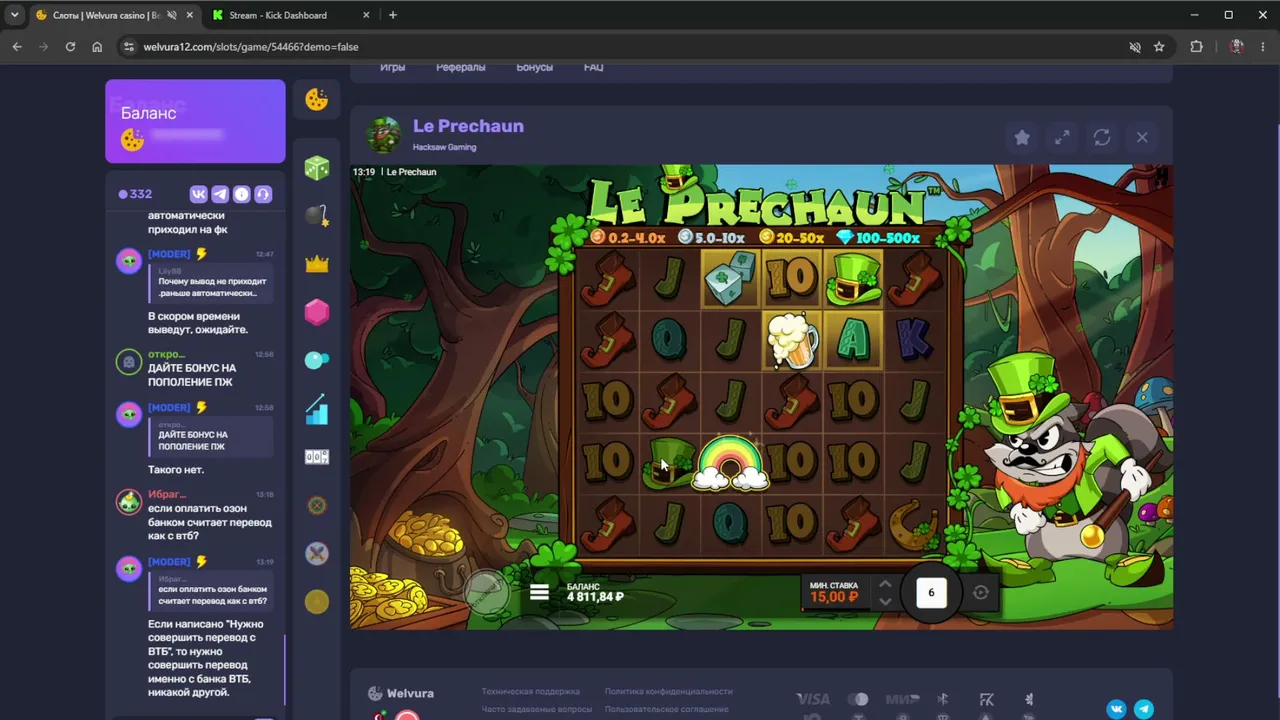This screenshot has height=720, width=1280.
Task: Open the VK link in chat header
Action: (198, 194)
